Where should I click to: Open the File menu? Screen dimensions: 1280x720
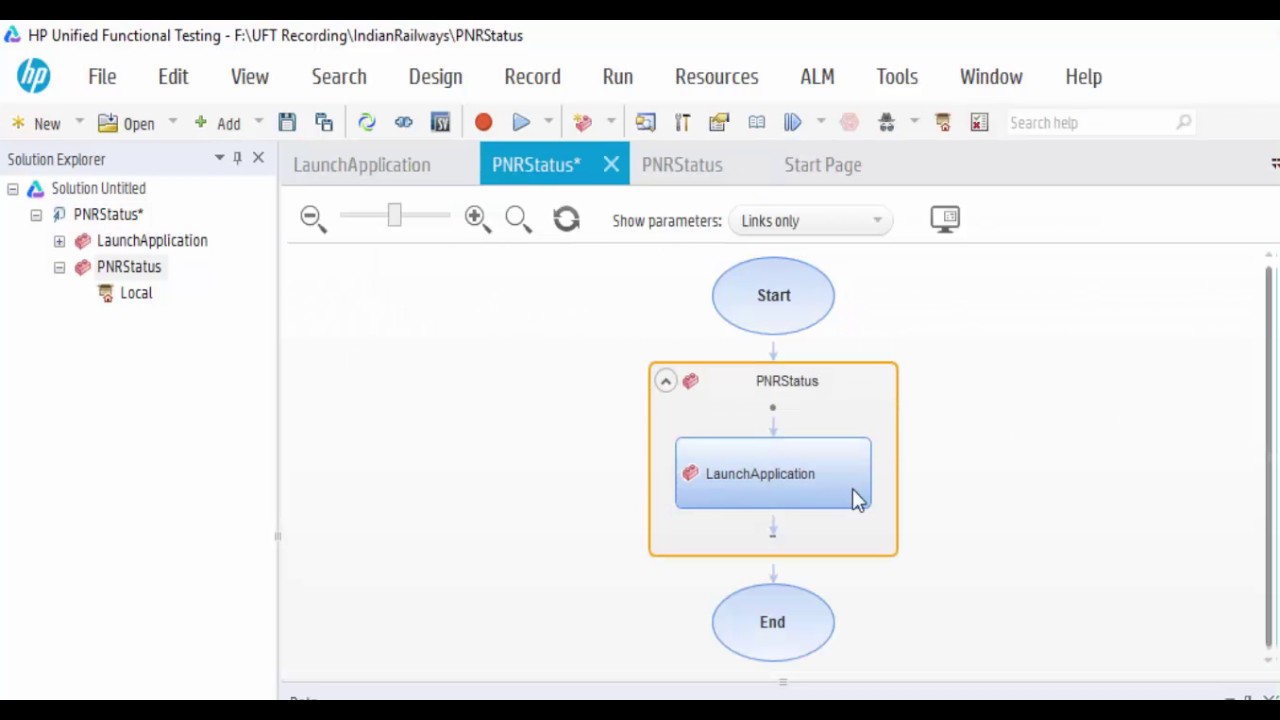click(102, 77)
